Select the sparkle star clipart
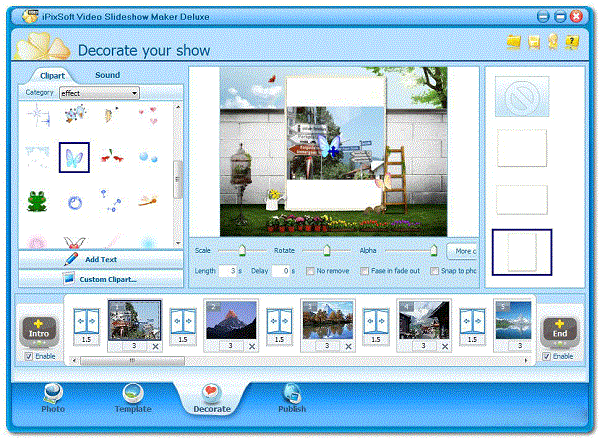Image resolution: width=600 pixels, height=439 pixels. 38,115
